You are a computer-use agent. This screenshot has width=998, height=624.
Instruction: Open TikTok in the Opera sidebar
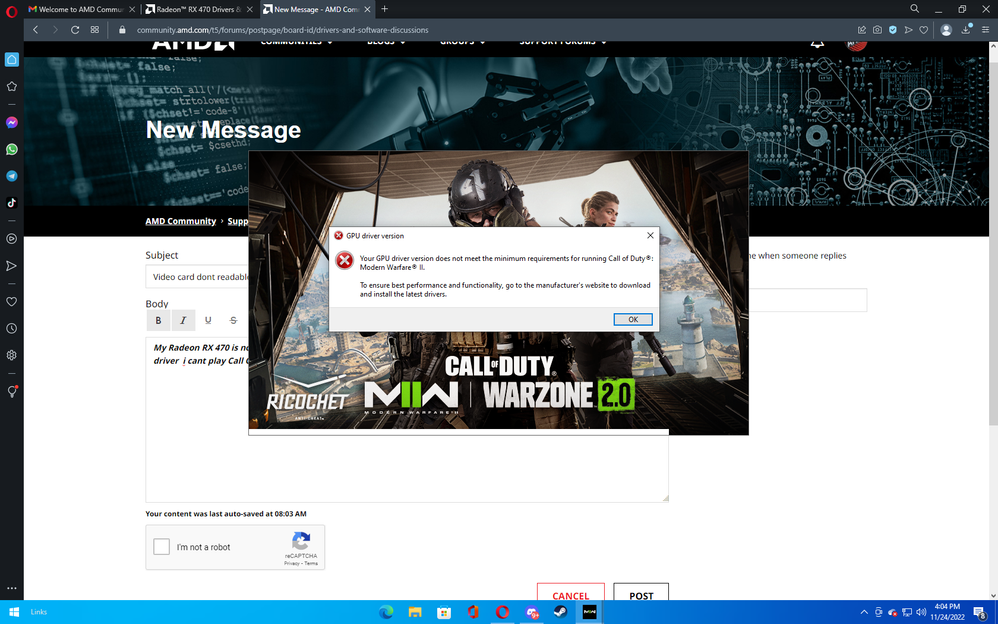point(11,202)
